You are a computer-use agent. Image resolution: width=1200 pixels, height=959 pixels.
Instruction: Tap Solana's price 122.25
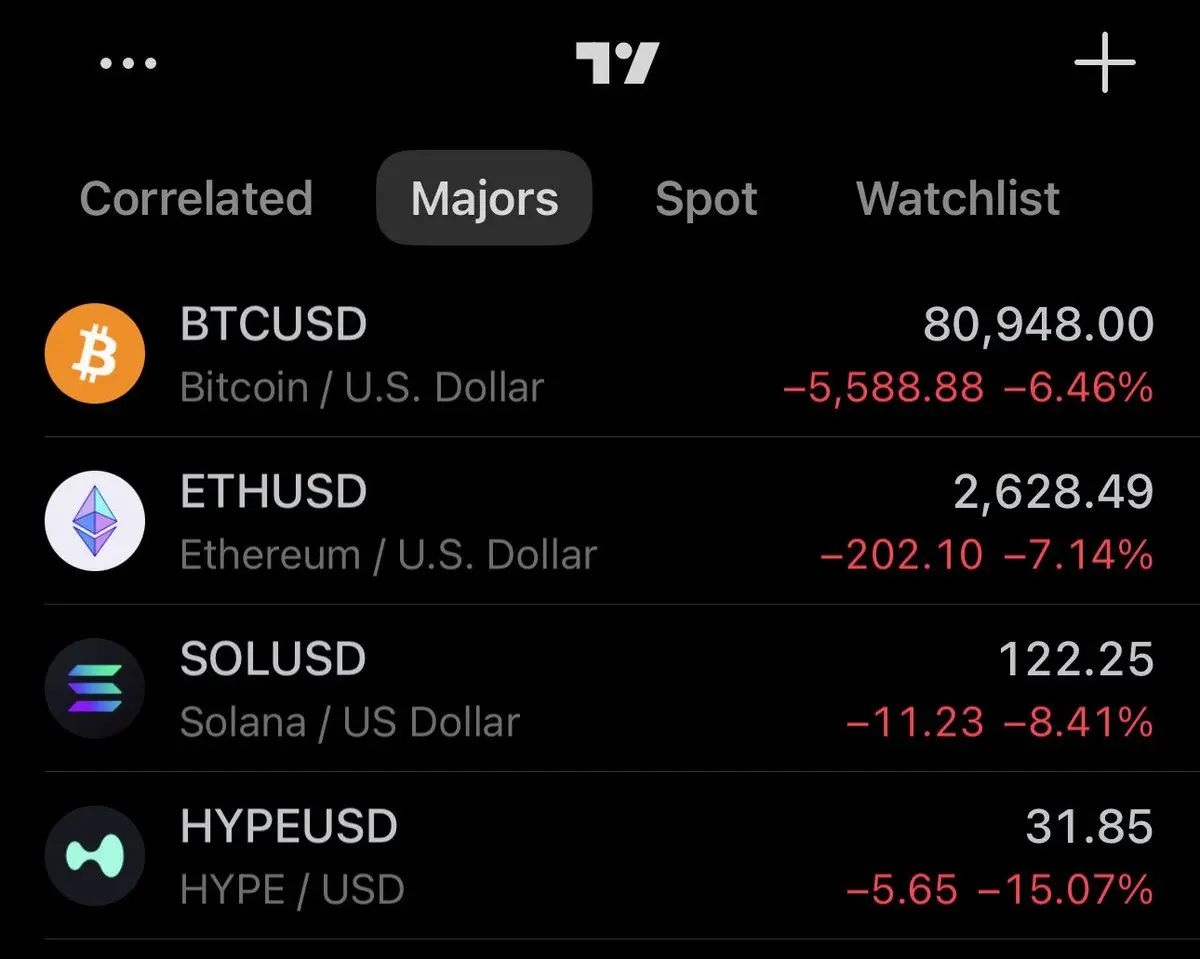point(1076,659)
